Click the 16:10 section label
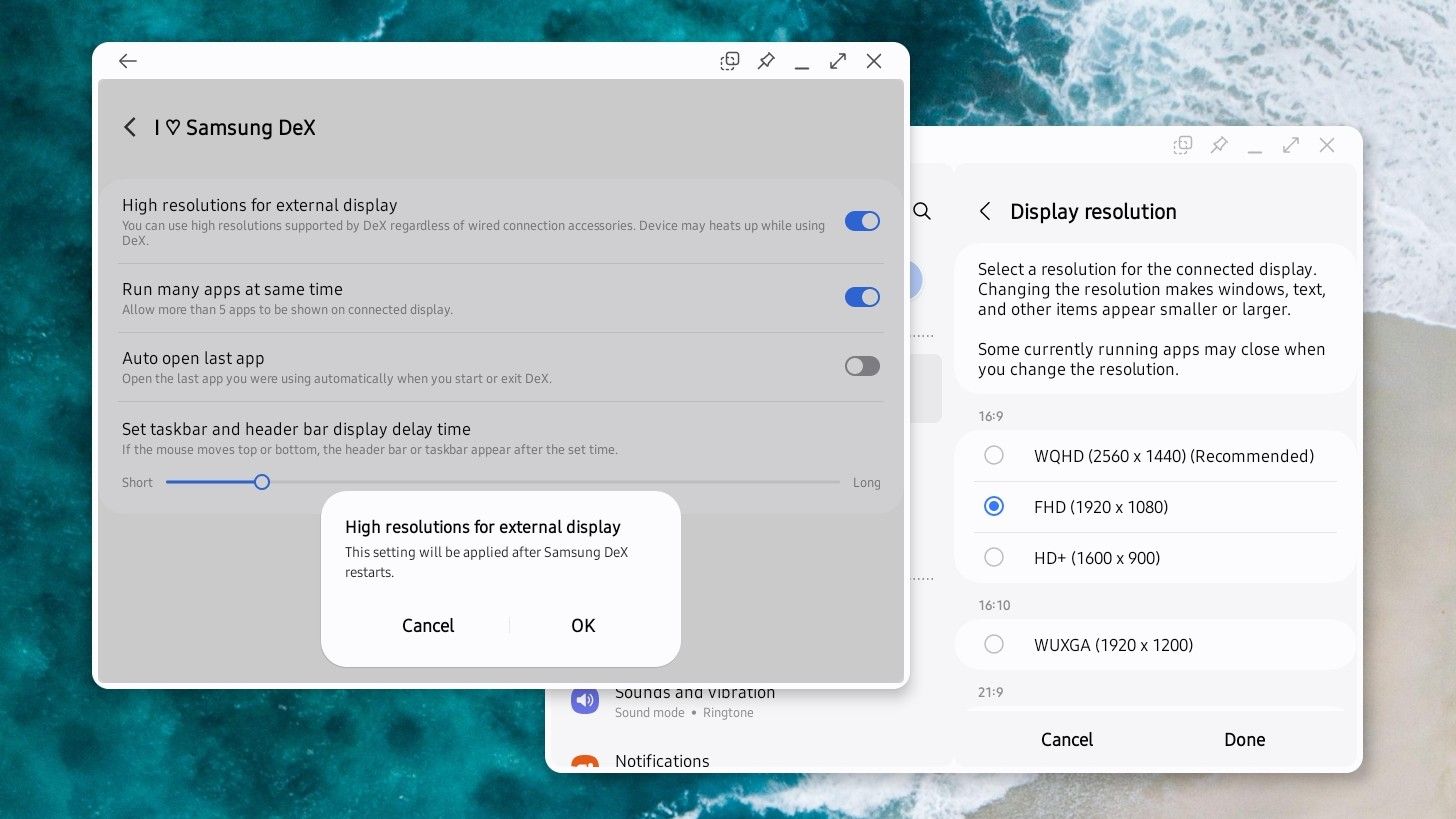This screenshot has height=819, width=1456. (x=994, y=605)
